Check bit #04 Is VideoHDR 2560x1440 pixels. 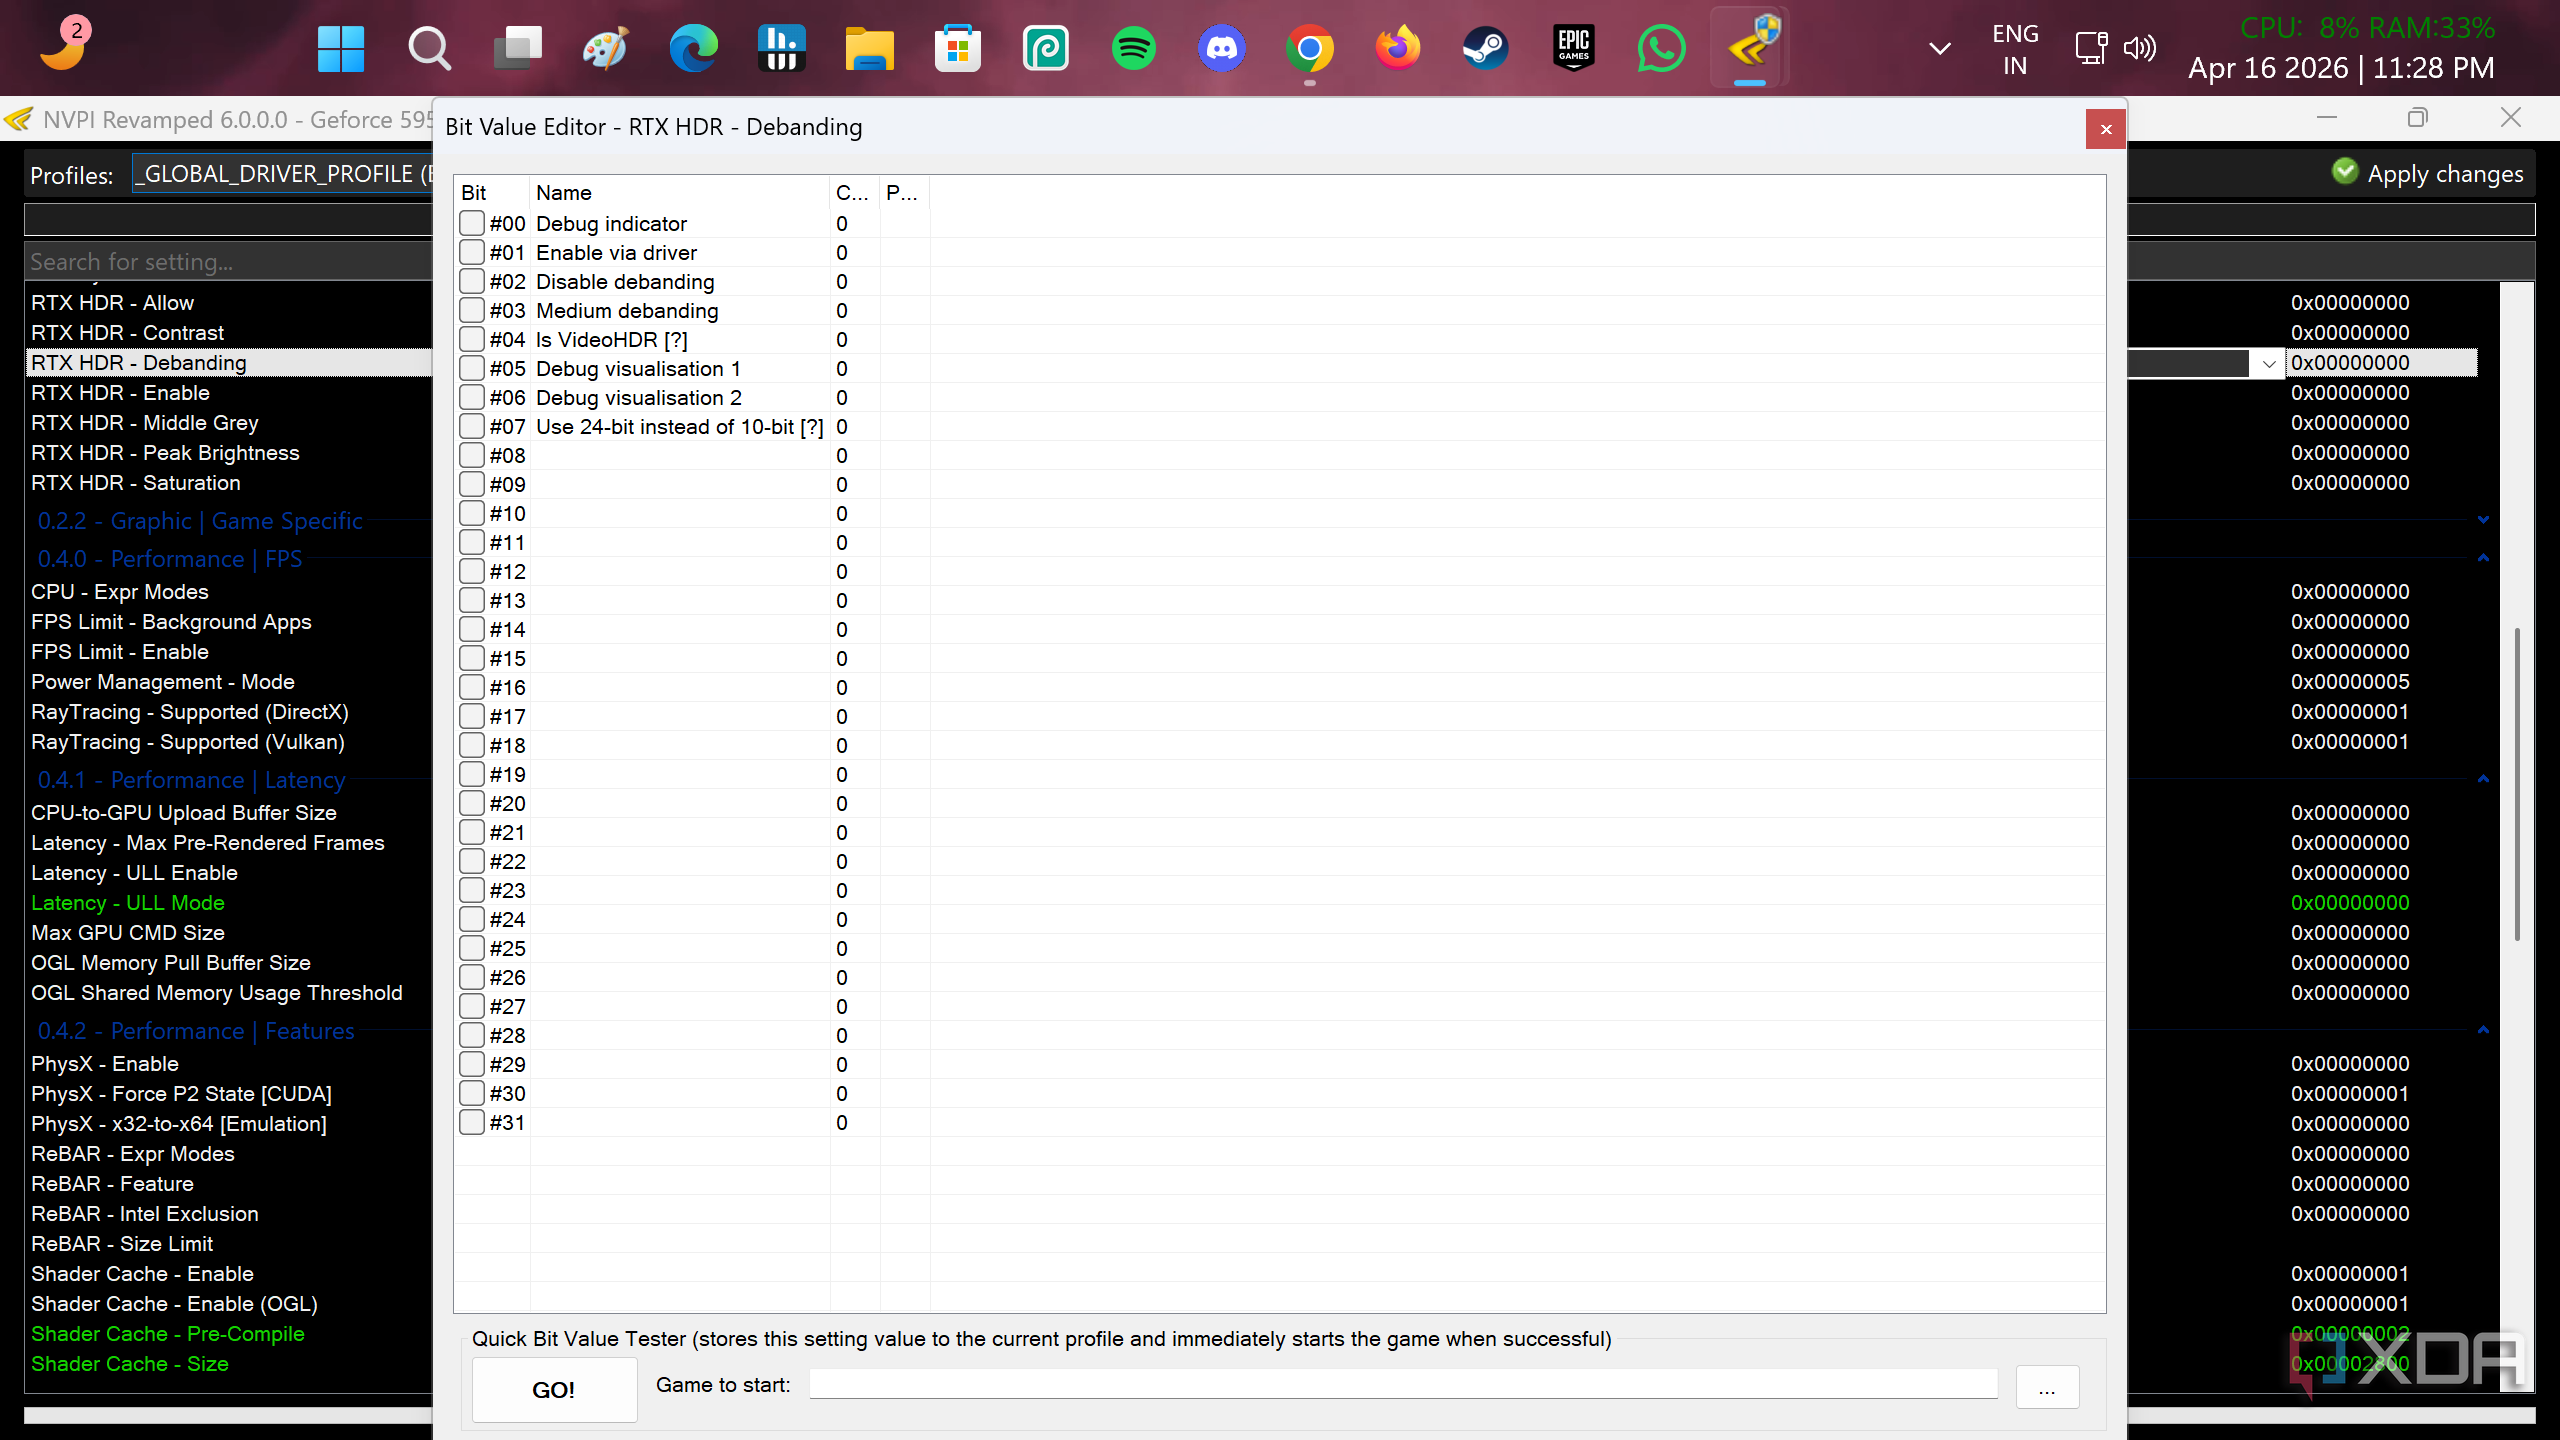click(x=472, y=339)
